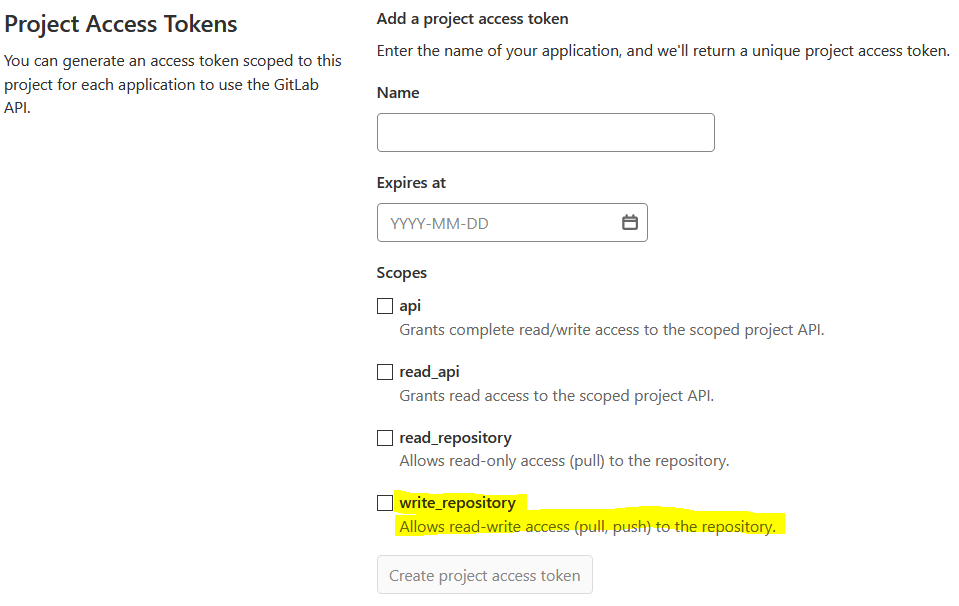Check the read_api scope checkbox

pyautogui.click(x=385, y=372)
